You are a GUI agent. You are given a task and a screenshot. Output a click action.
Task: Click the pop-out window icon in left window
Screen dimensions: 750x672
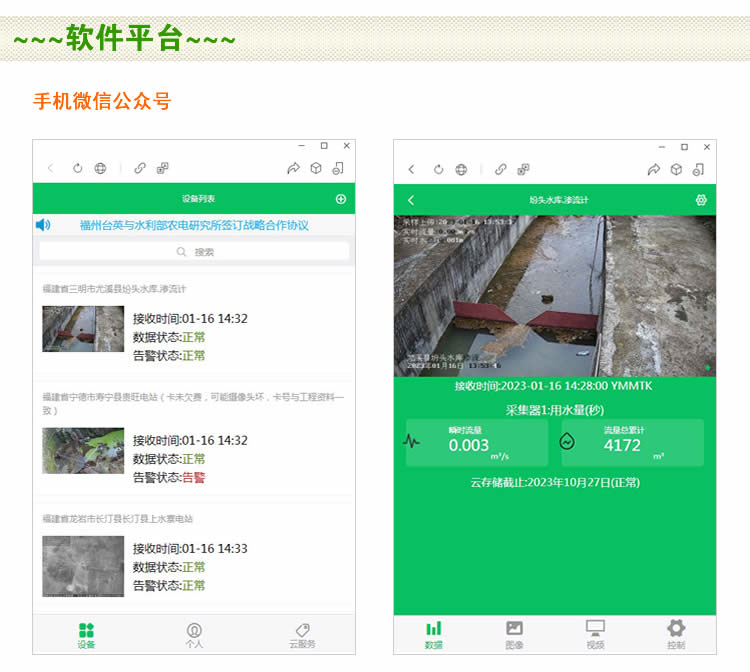point(163,168)
